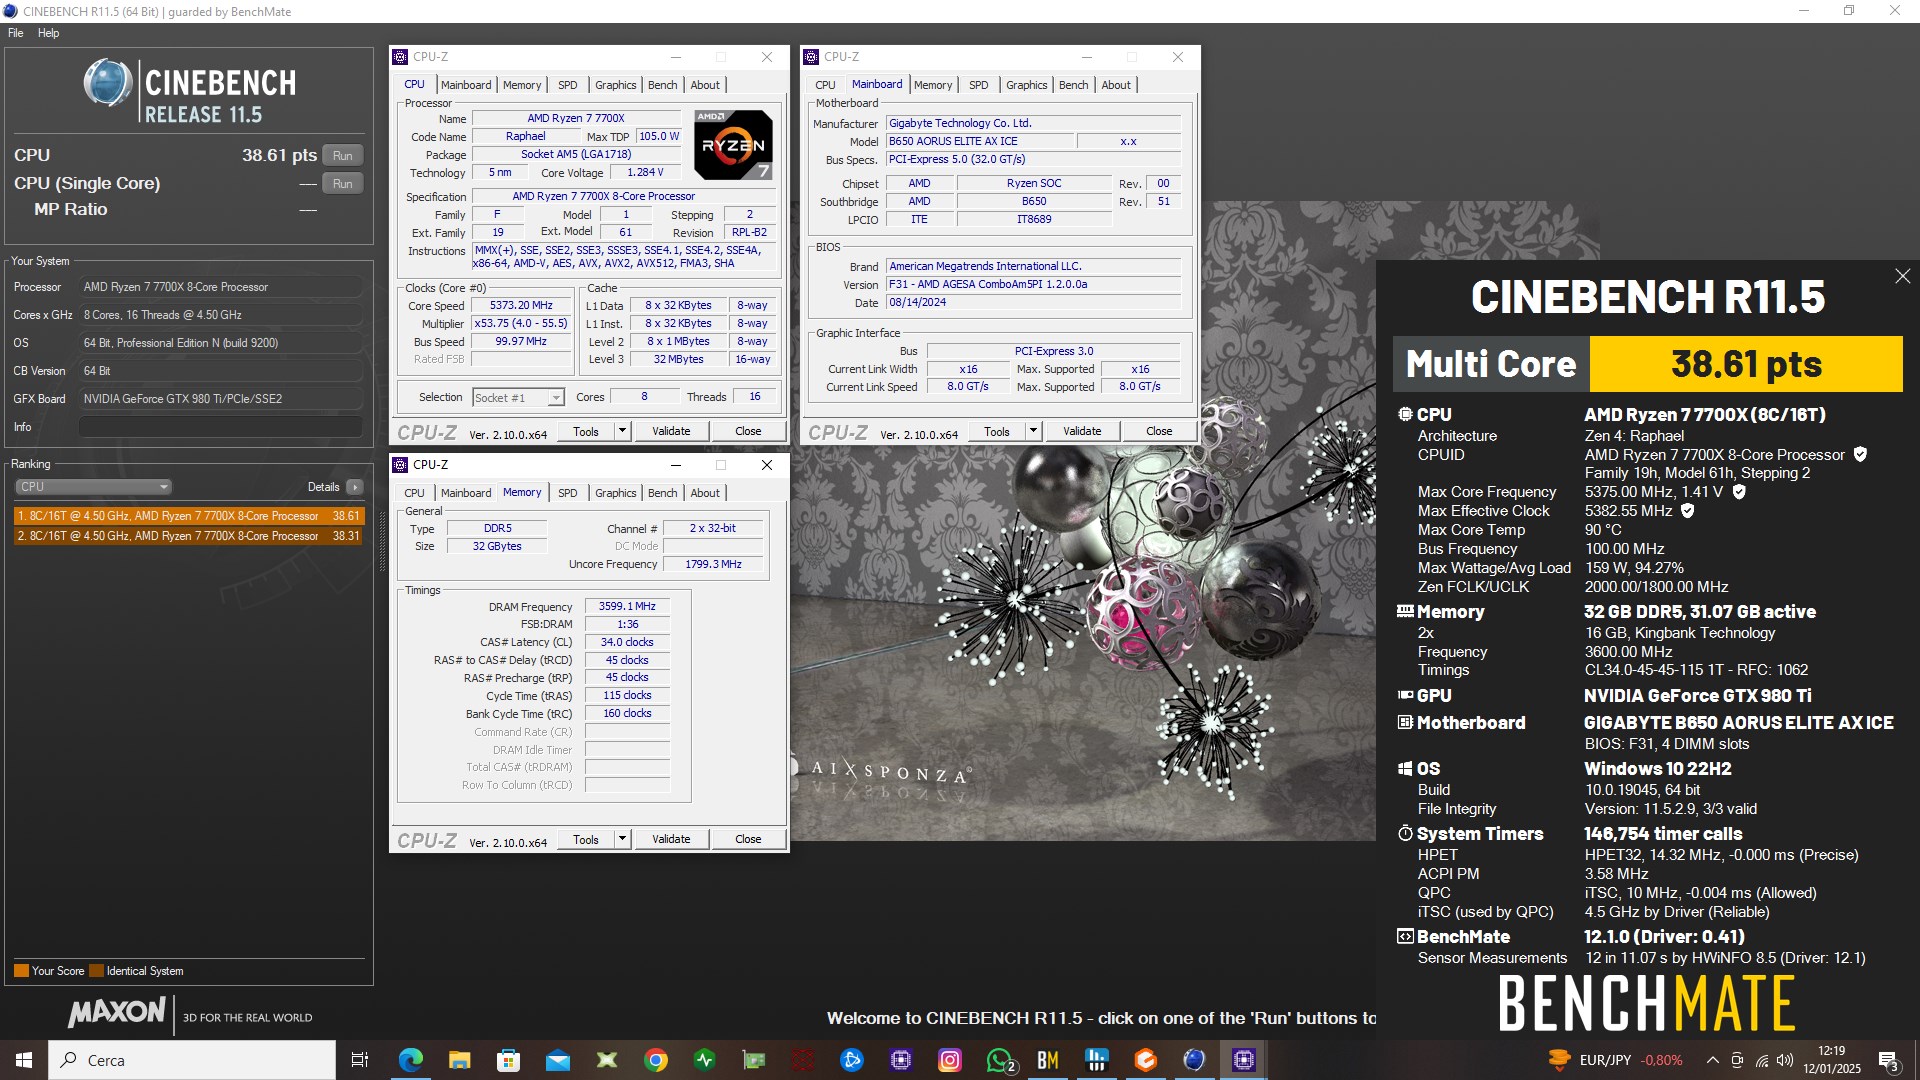Click verified shield next to CPUID value

pos(1860,455)
